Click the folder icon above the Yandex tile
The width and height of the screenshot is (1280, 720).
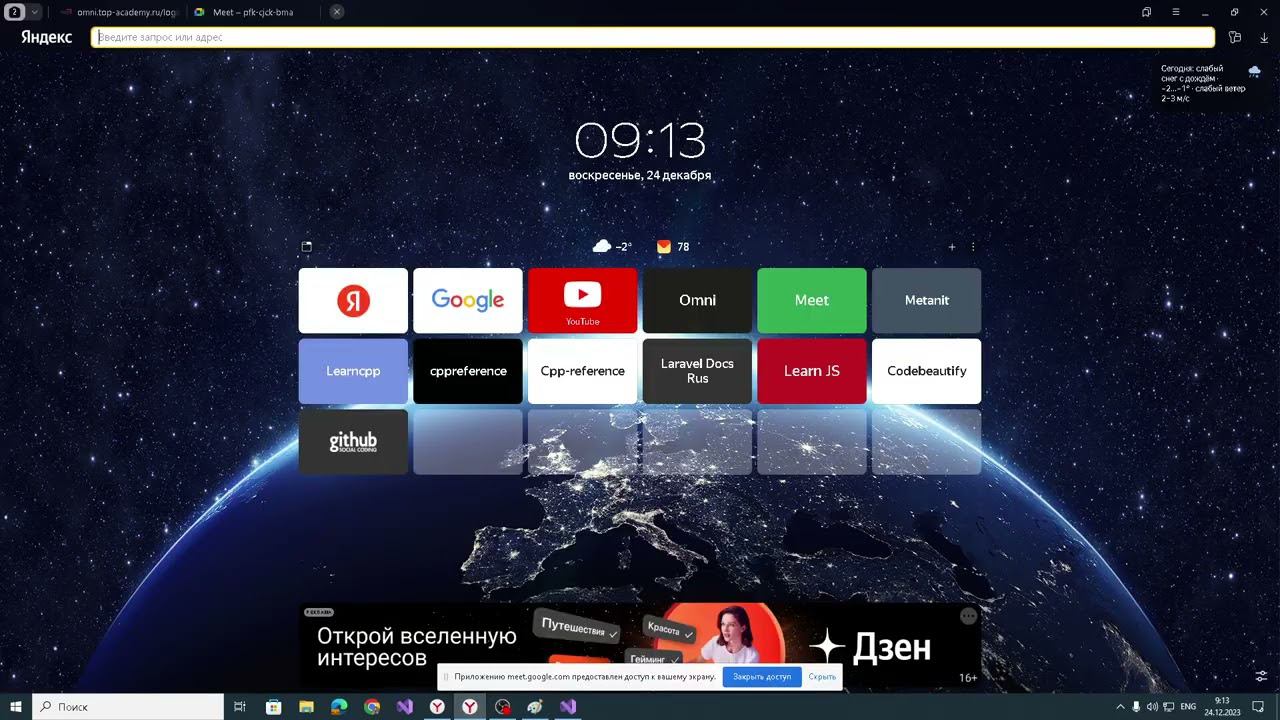coord(307,246)
